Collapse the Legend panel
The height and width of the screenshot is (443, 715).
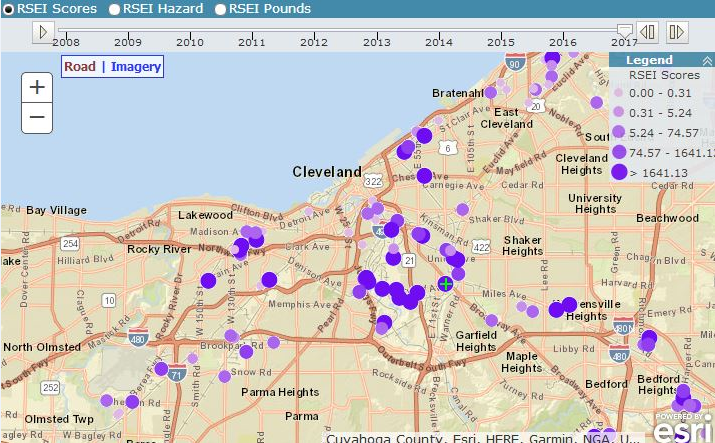(707, 61)
